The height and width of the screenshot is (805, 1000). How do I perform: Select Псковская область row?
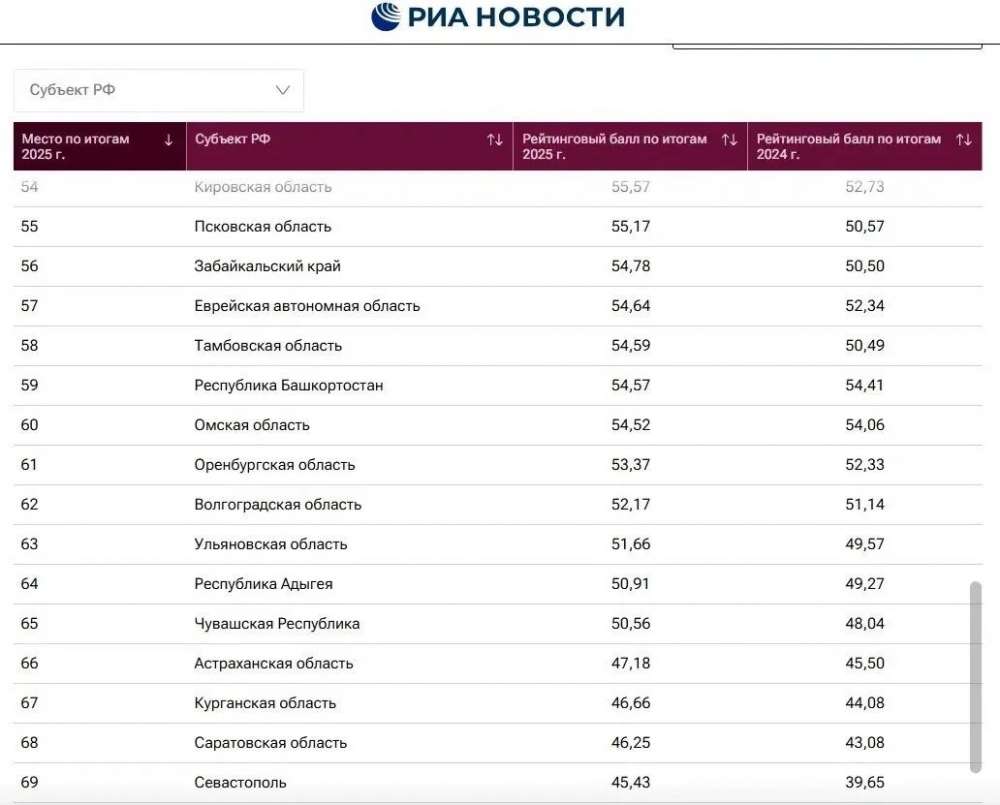(497, 226)
